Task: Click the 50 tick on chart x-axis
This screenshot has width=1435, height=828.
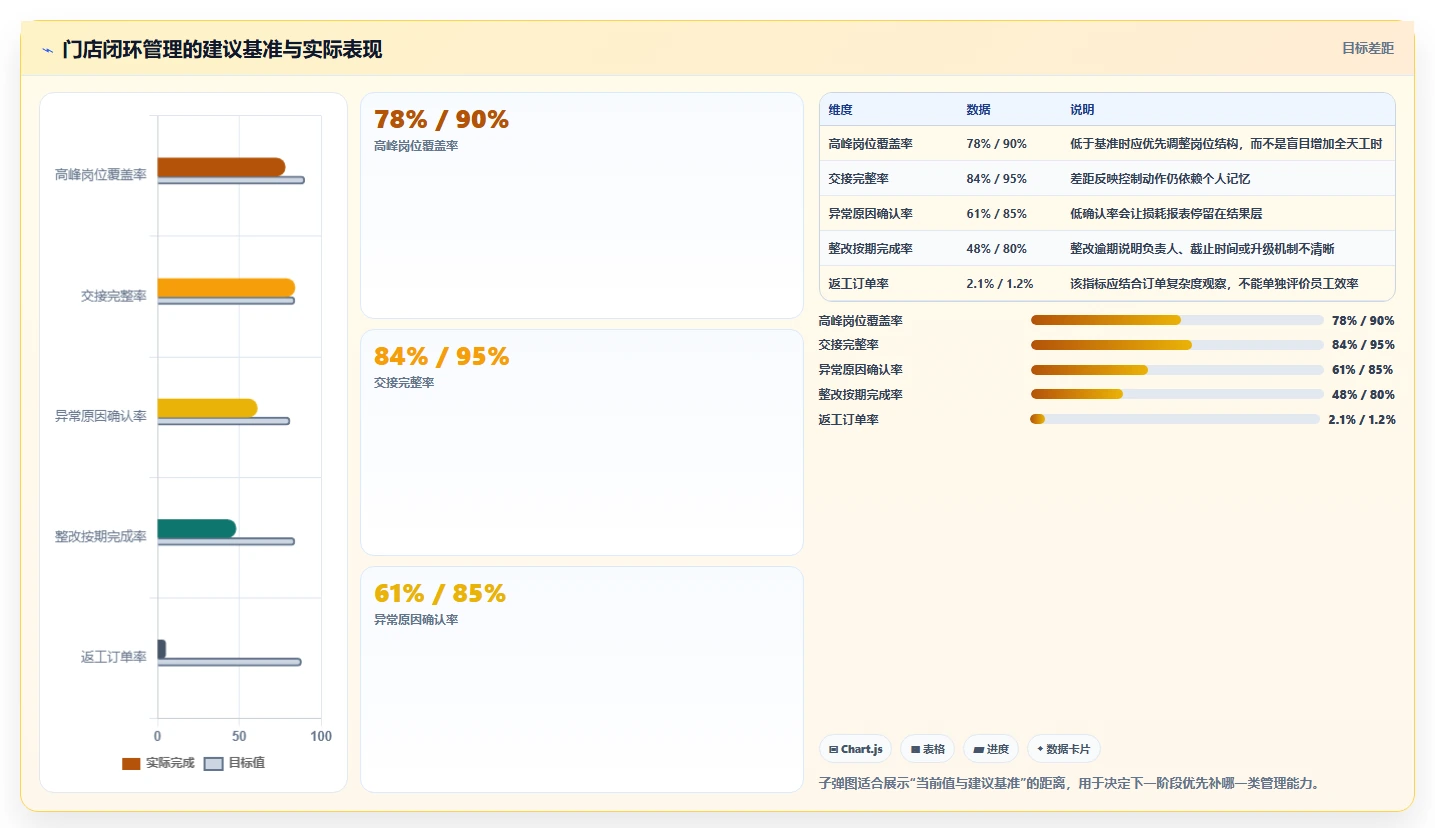Action: point(239,736)
